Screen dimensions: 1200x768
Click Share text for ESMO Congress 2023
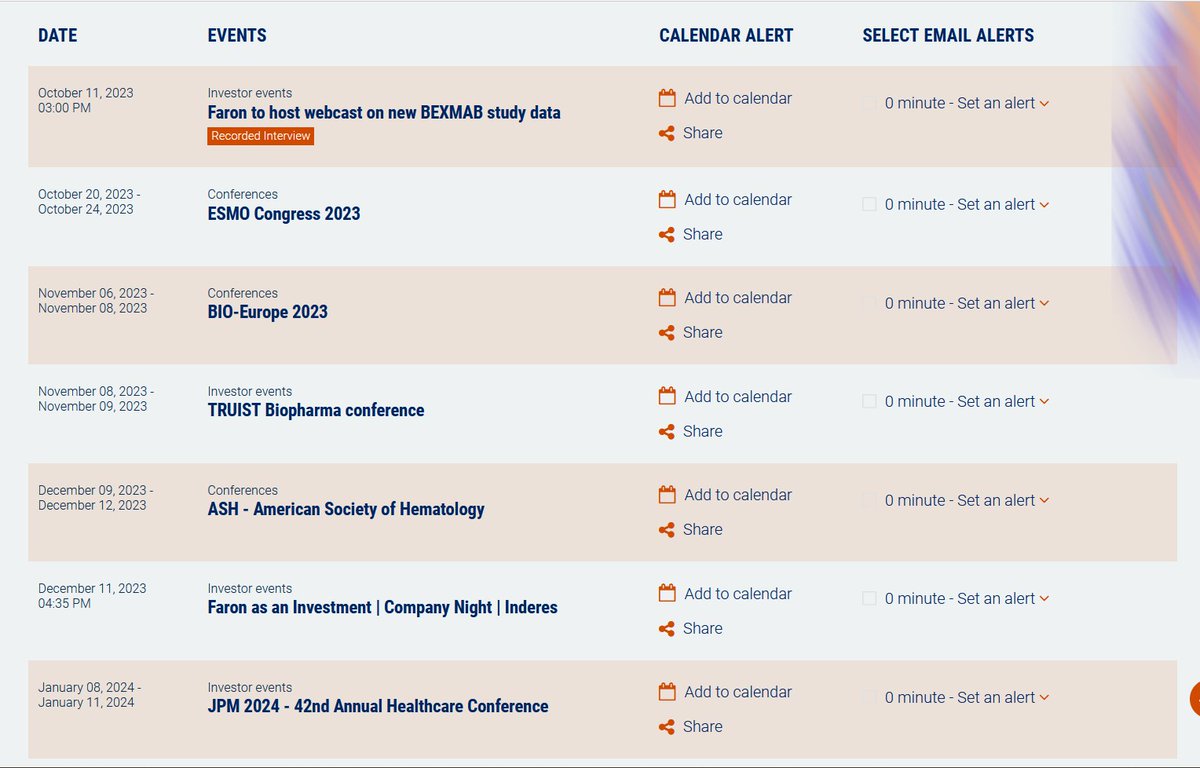(x=703, y=234)
